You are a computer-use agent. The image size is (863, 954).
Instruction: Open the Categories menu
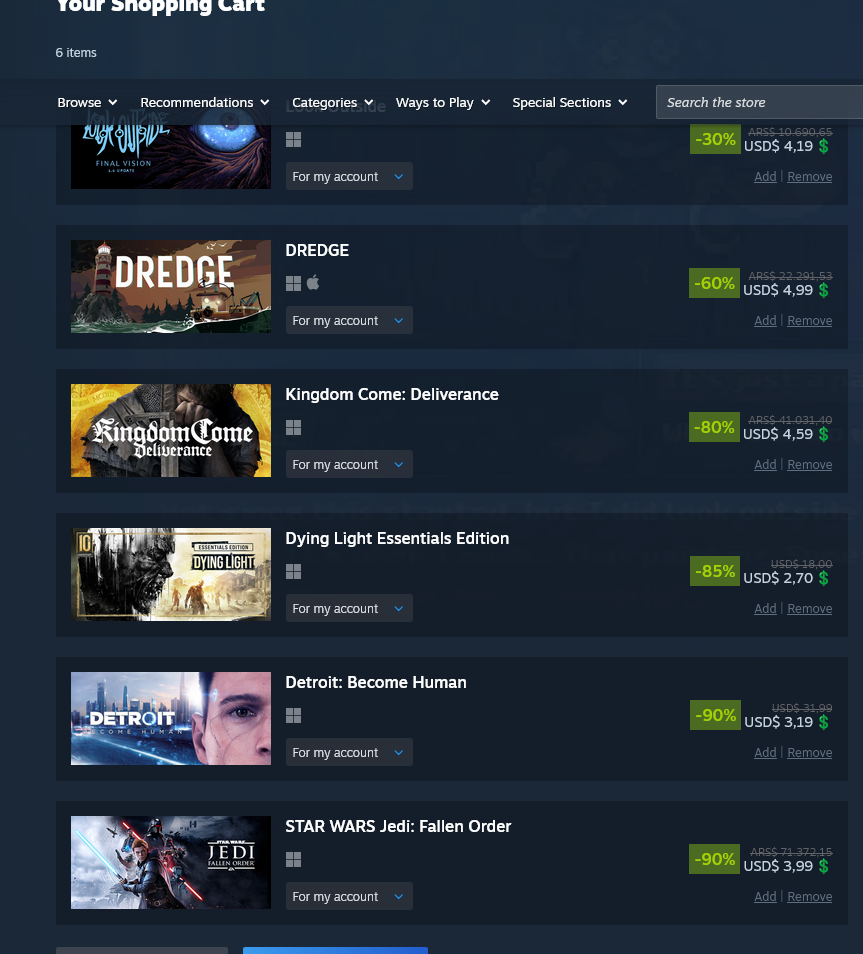tap(332, 103)
